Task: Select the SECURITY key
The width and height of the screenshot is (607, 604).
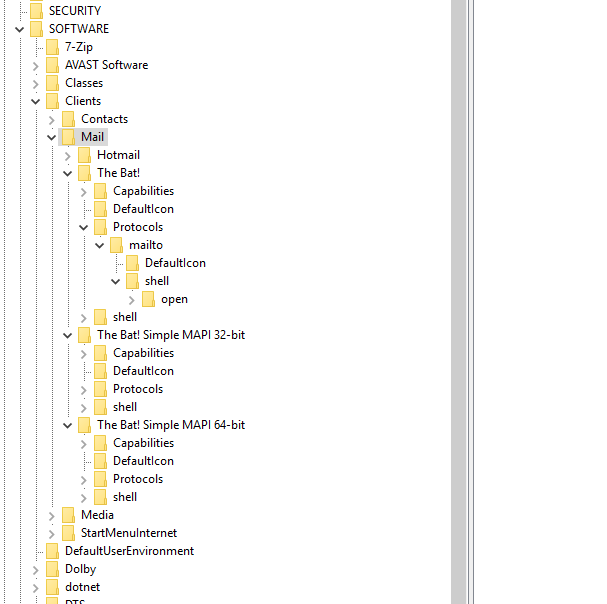Action: tap(75, 11)
